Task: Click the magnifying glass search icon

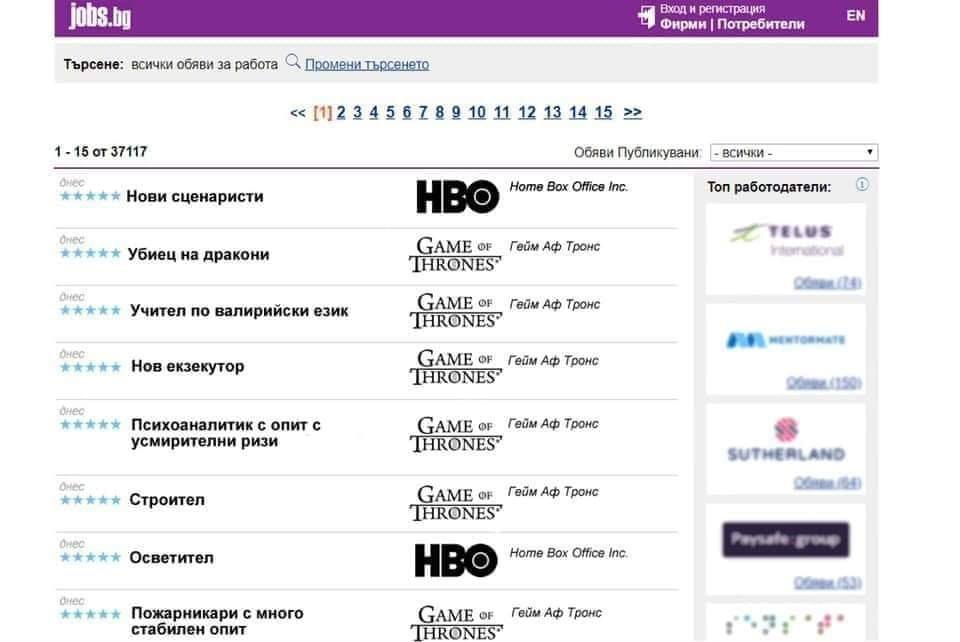Action: [293, 62]
